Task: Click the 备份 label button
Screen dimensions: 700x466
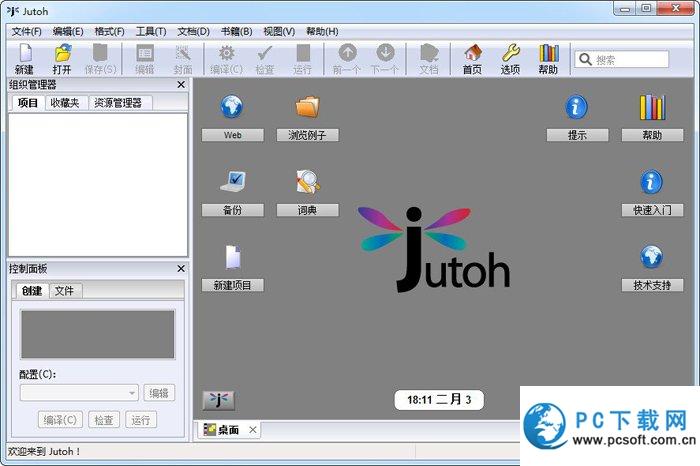Action: (233, 210)
